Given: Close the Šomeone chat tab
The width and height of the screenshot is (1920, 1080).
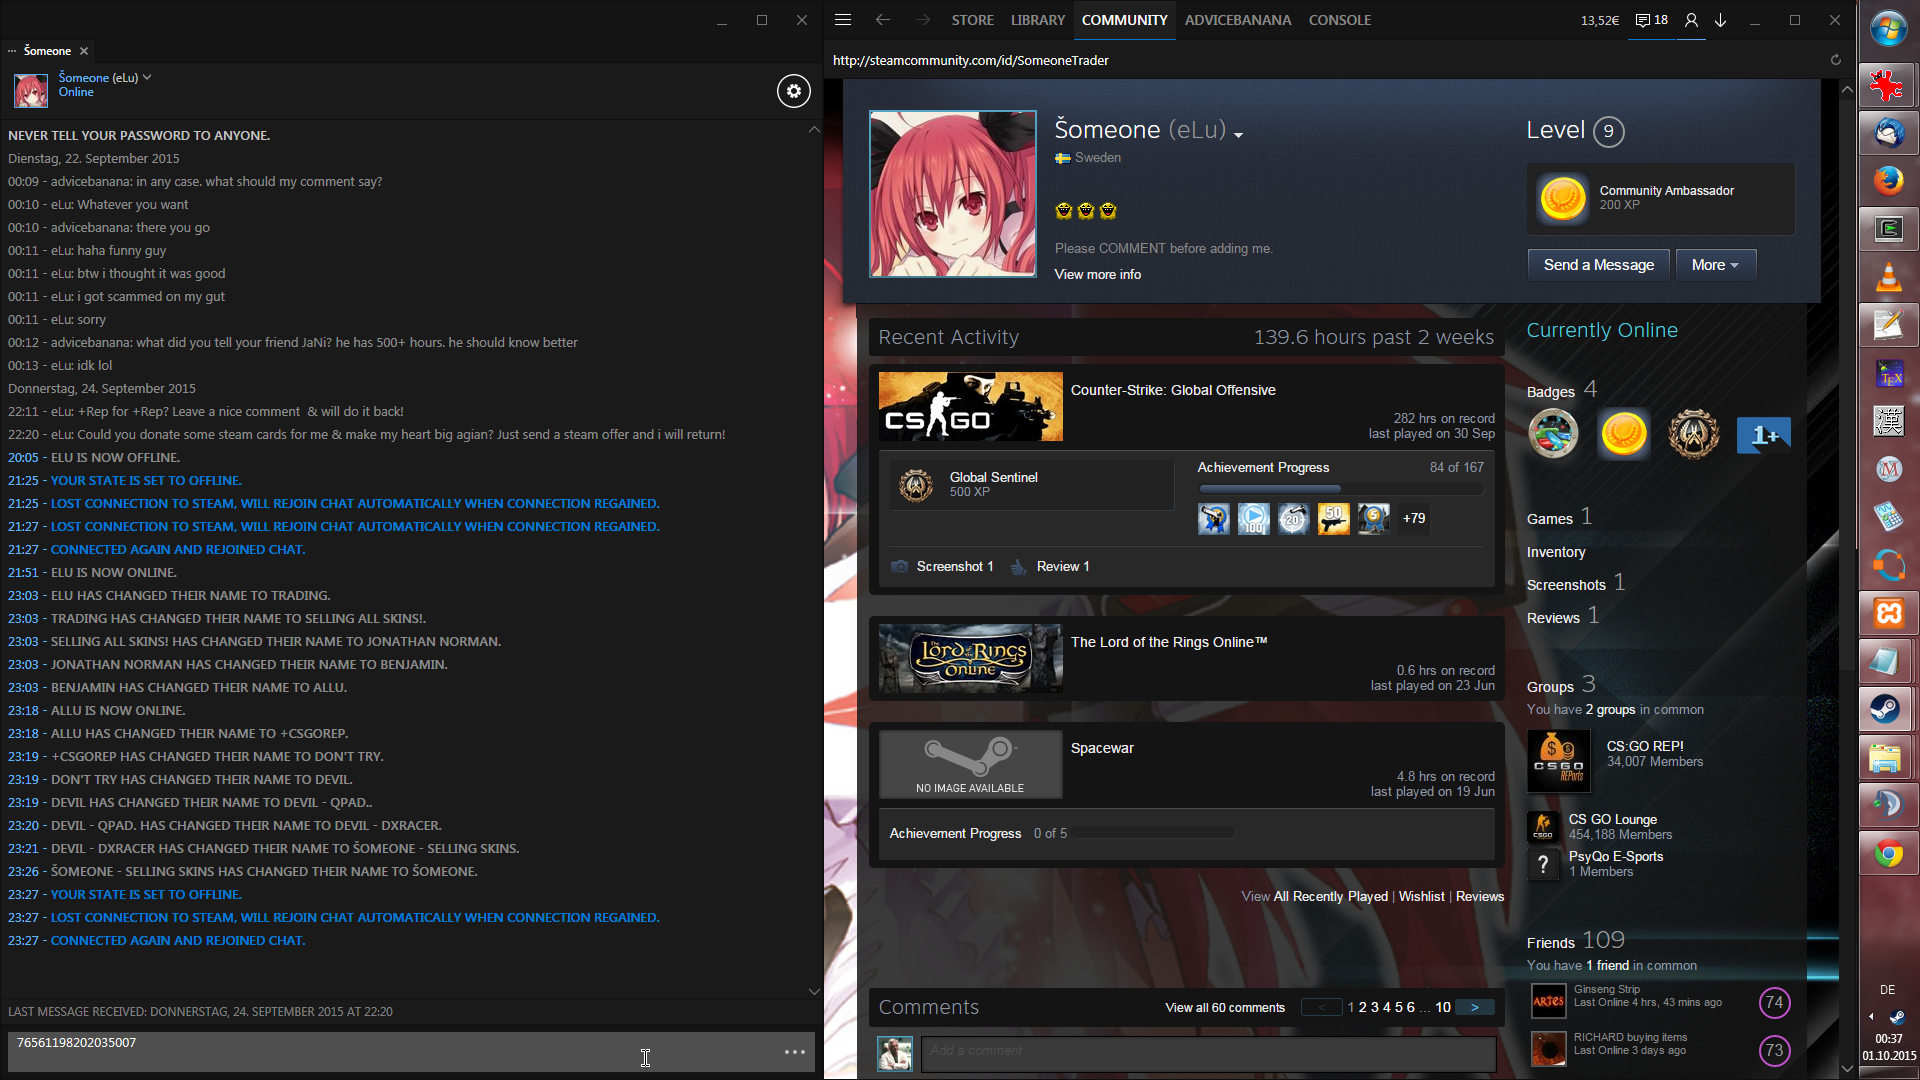Looking at the screenshot, I should [84, 51].
